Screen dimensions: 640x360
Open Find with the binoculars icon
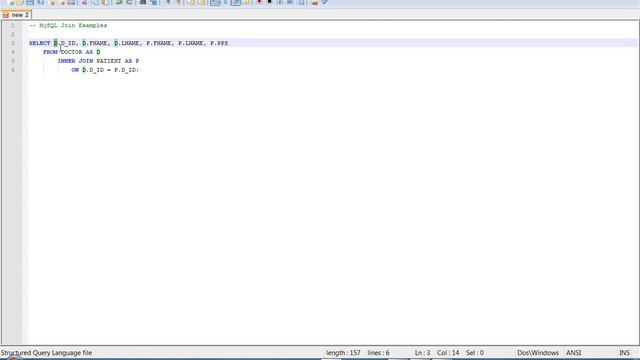(x=143, y=2)
